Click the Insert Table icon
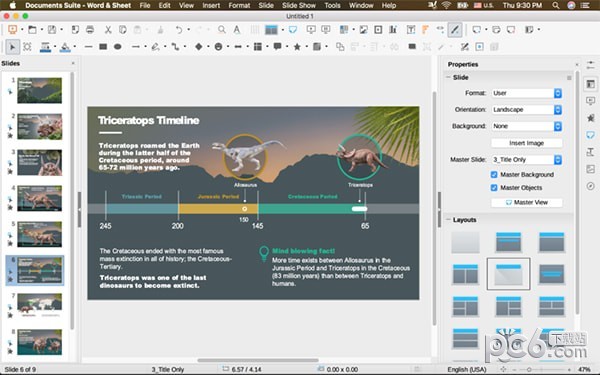Viewport: 600px width, 375px height. 344,29
